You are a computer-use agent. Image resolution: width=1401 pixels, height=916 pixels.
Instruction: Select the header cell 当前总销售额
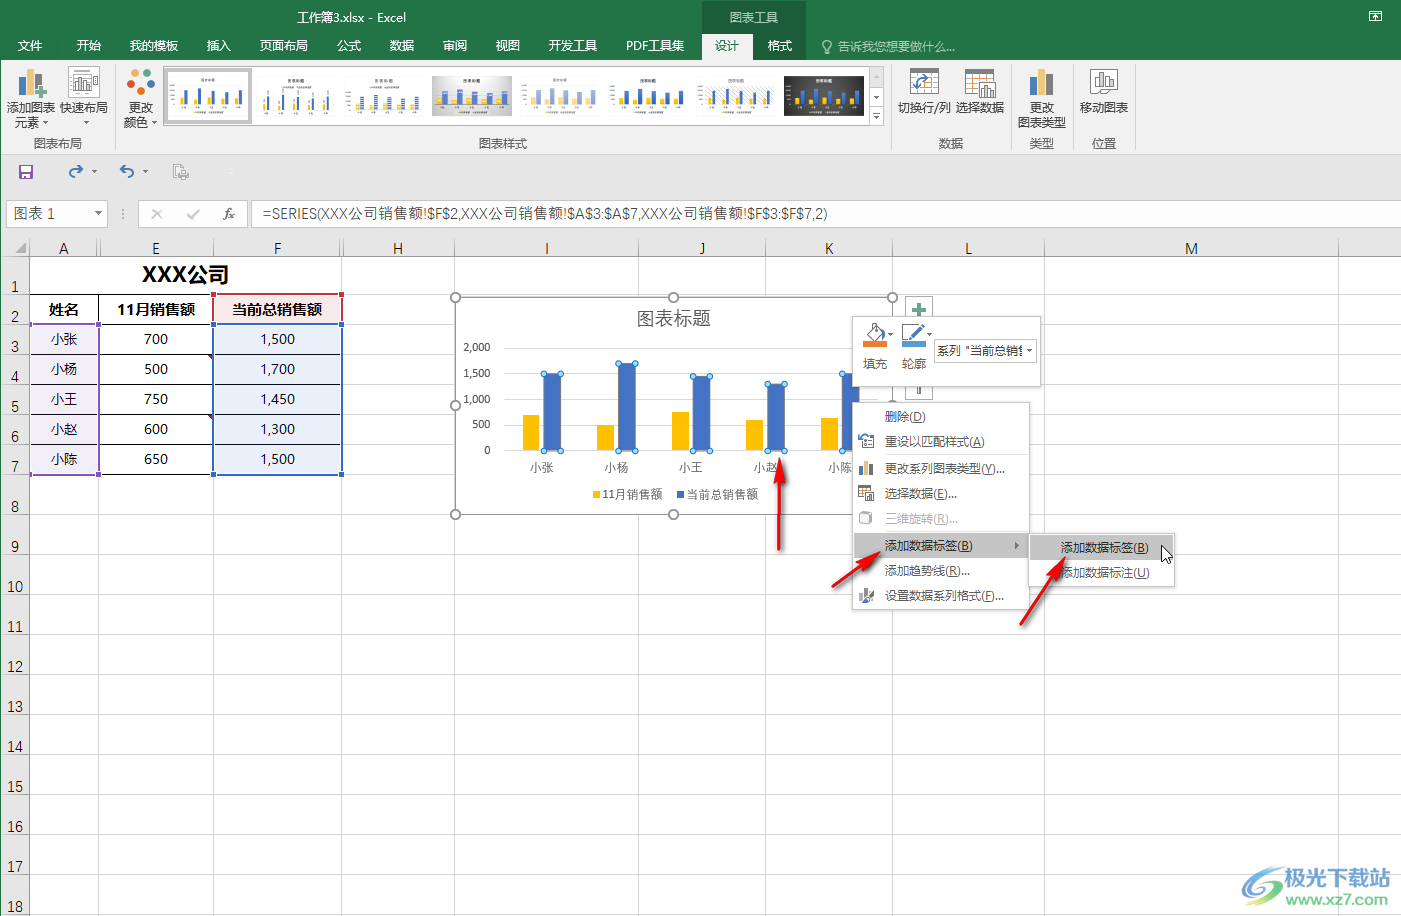click(x=277, y=309)
